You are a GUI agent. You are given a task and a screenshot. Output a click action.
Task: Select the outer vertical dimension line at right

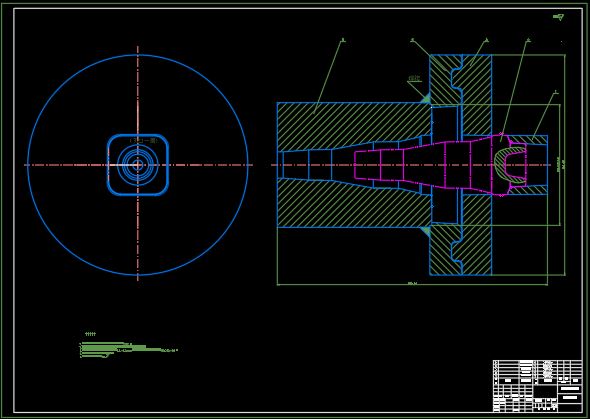pyautogui.click(x=564, y=165)
